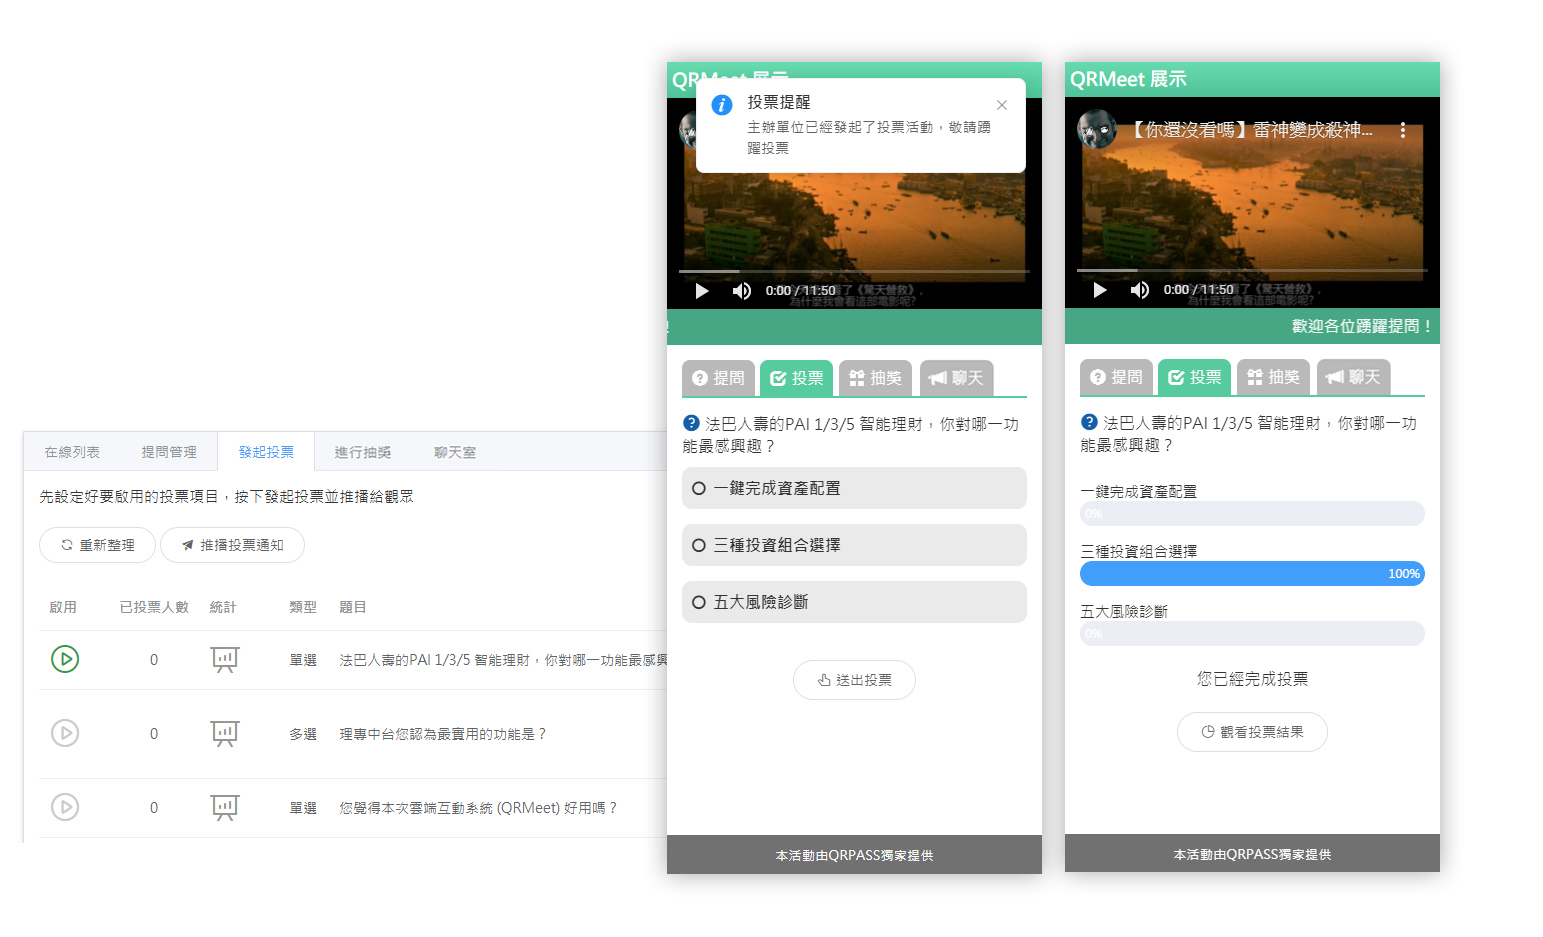
Task: Open 提問 tab in the right phone
Action: click(1116, 377)
